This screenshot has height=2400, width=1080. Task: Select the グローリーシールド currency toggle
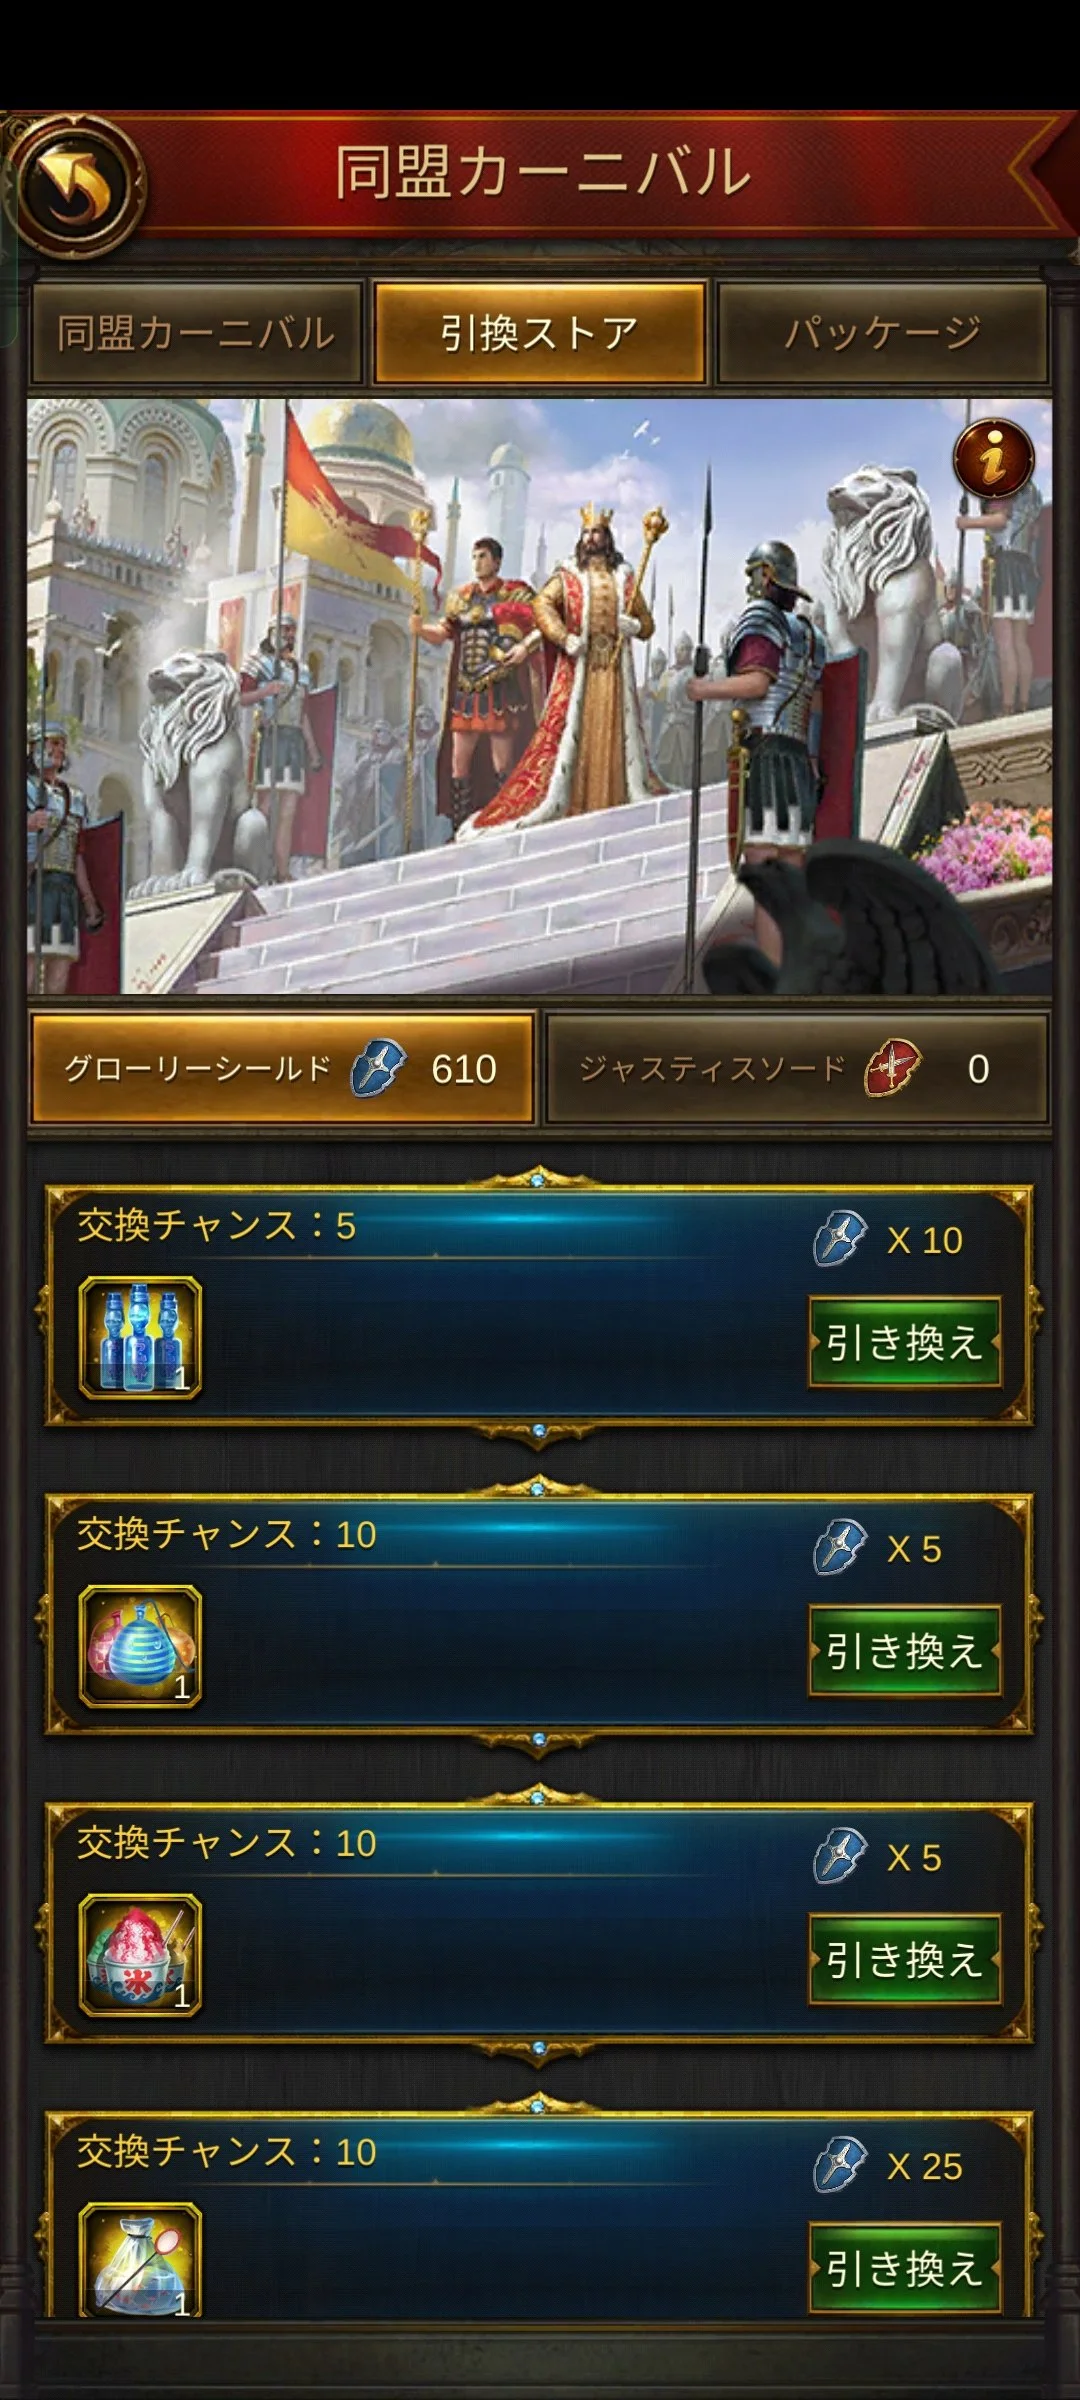coord(284,1069)
